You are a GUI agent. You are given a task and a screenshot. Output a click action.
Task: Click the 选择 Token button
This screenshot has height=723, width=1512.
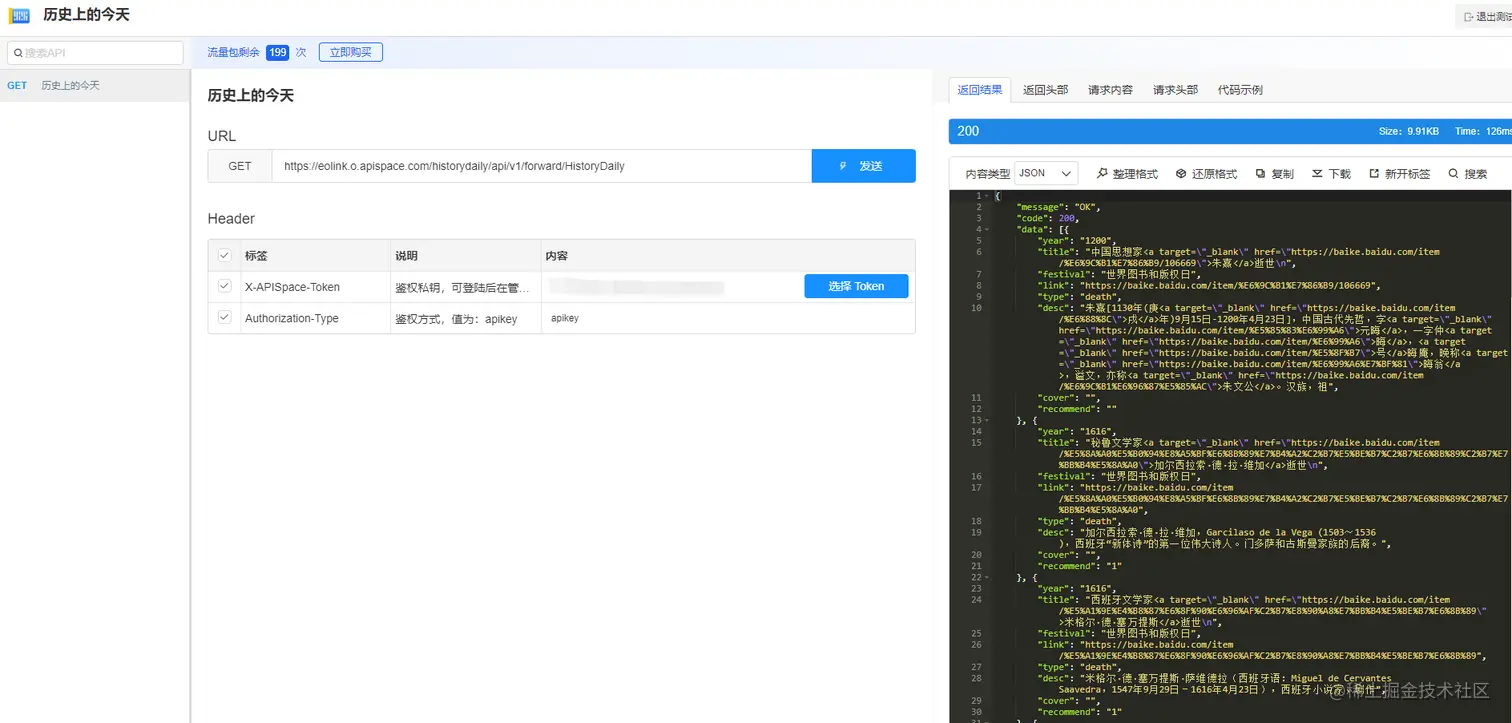[856, 286]
